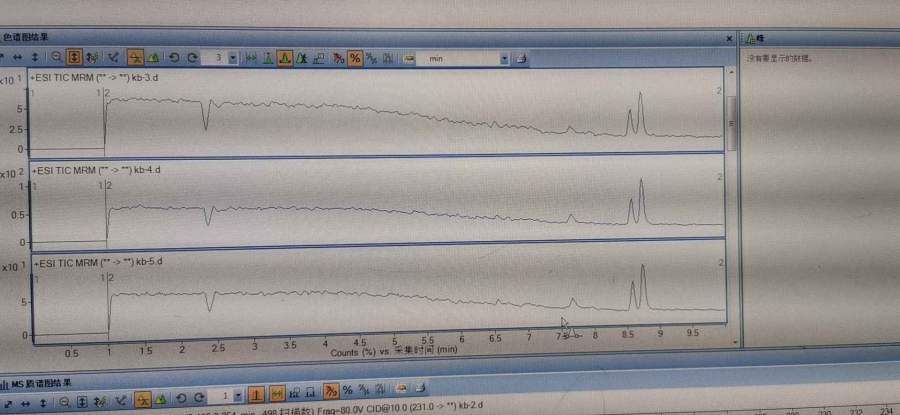Click horizontal autoscale arrow in chromatogram toolbar

[18, 57]
